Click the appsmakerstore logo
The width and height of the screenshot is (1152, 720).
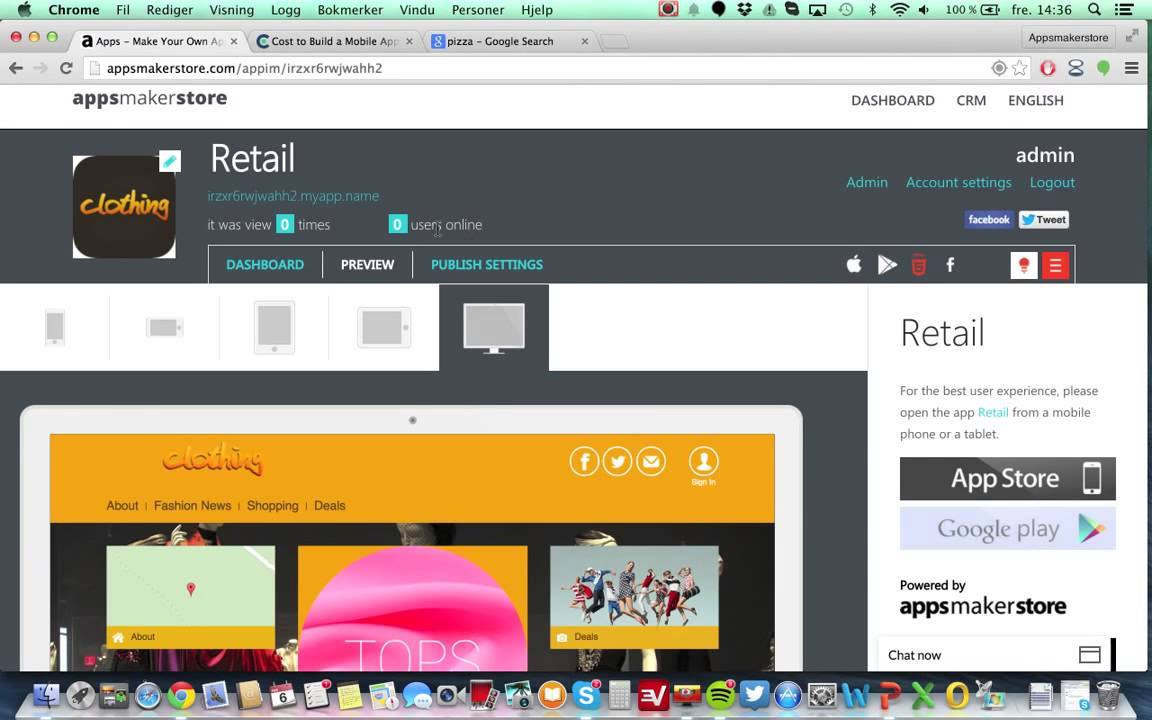(x=150, y=98)
